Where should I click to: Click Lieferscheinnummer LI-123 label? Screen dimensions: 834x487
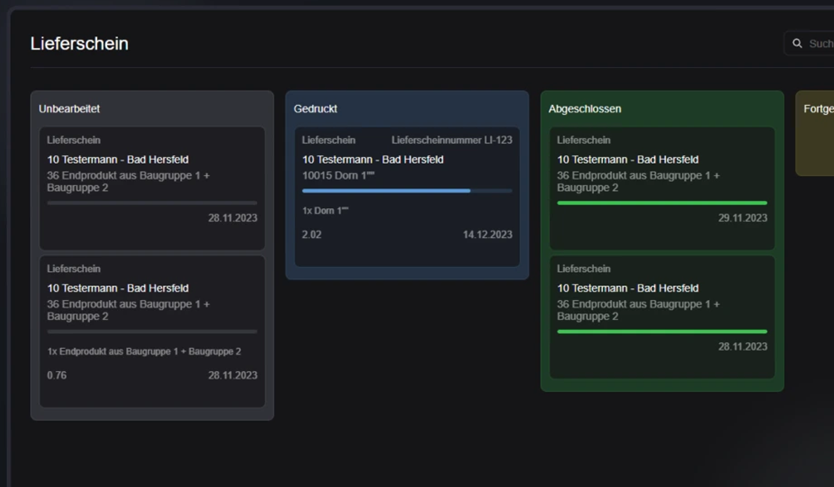coord(451,140)
